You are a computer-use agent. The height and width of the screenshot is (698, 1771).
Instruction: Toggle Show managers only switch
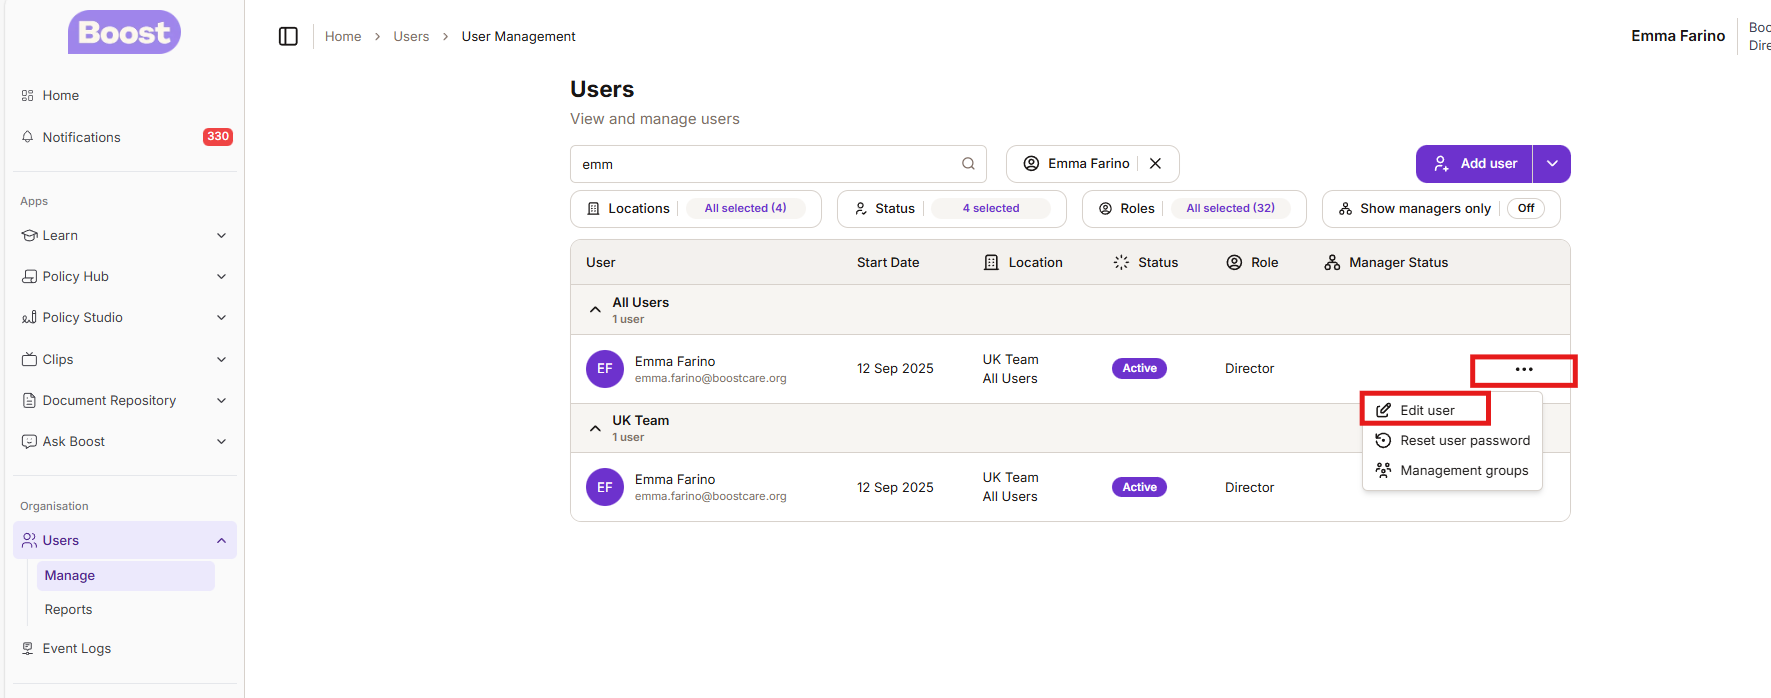tap(1525, 208)
